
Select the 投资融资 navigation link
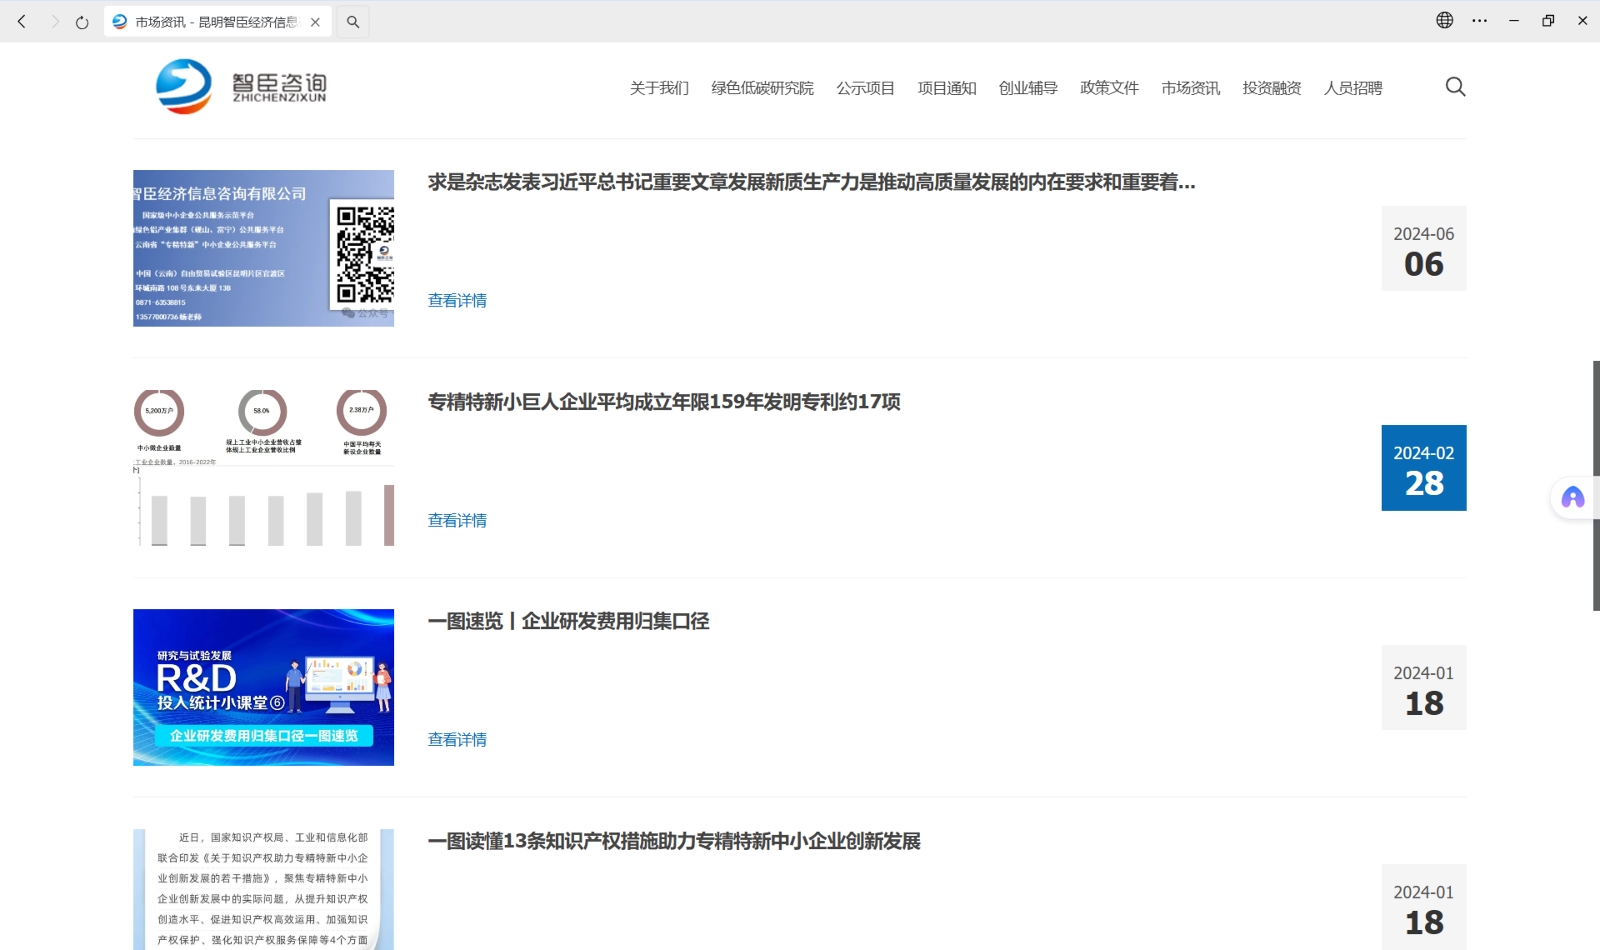1271,87
